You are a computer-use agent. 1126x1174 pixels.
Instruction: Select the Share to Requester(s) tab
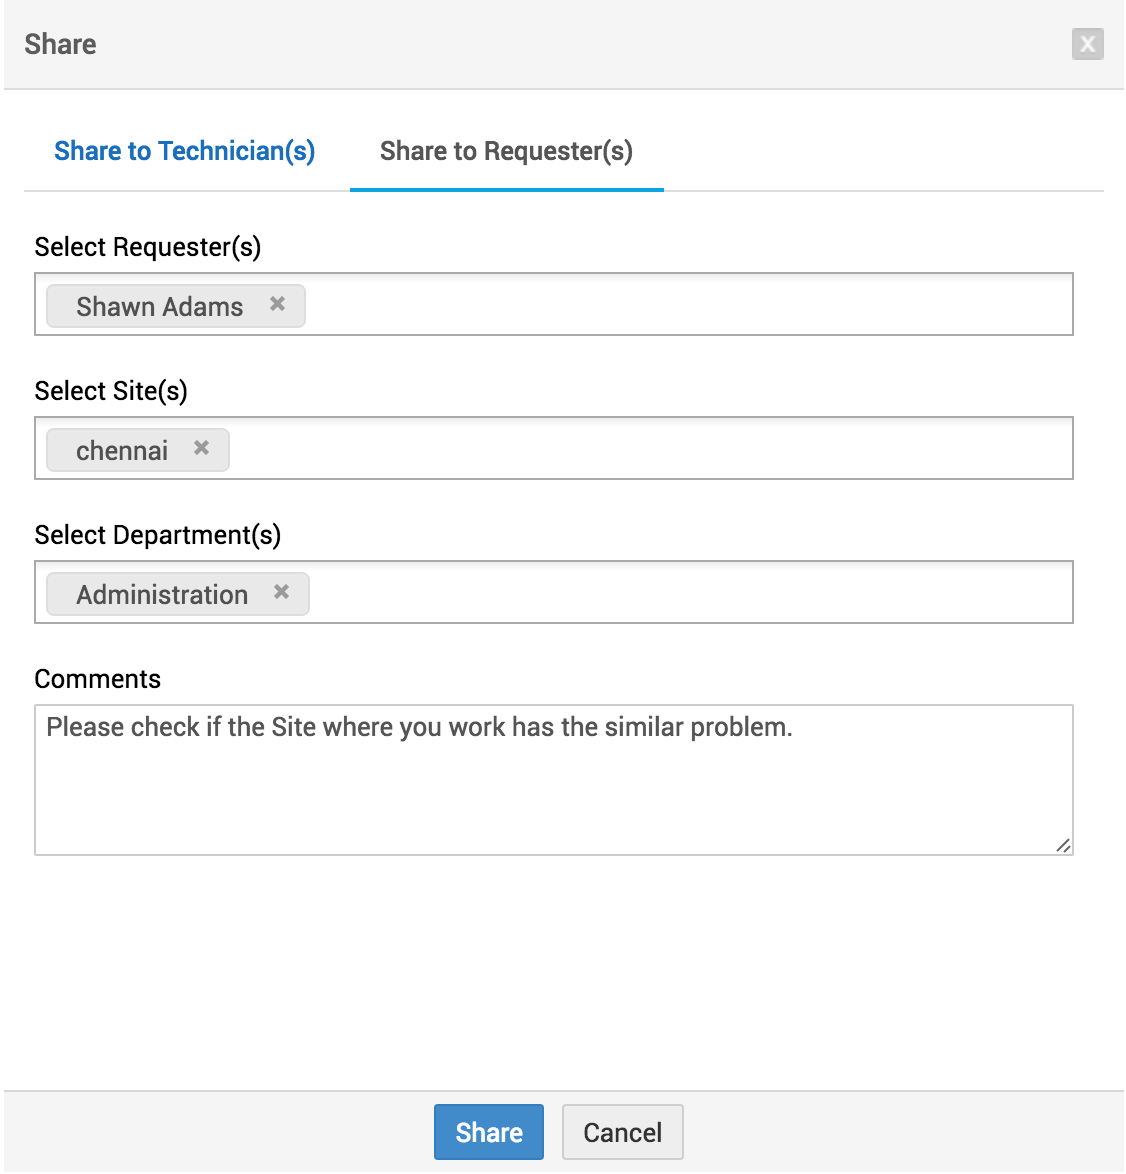pos(506,151)
